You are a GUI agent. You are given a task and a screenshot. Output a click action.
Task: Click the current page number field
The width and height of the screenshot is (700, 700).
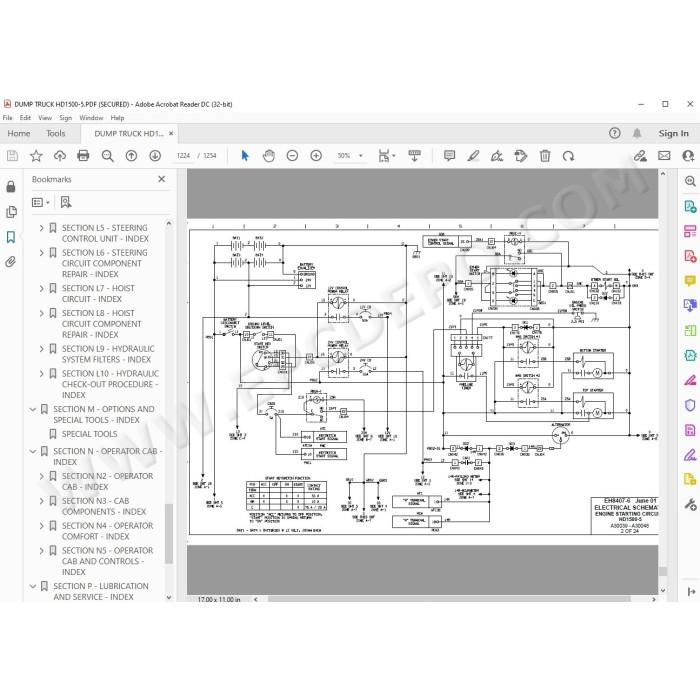click(x=183, y=156)
